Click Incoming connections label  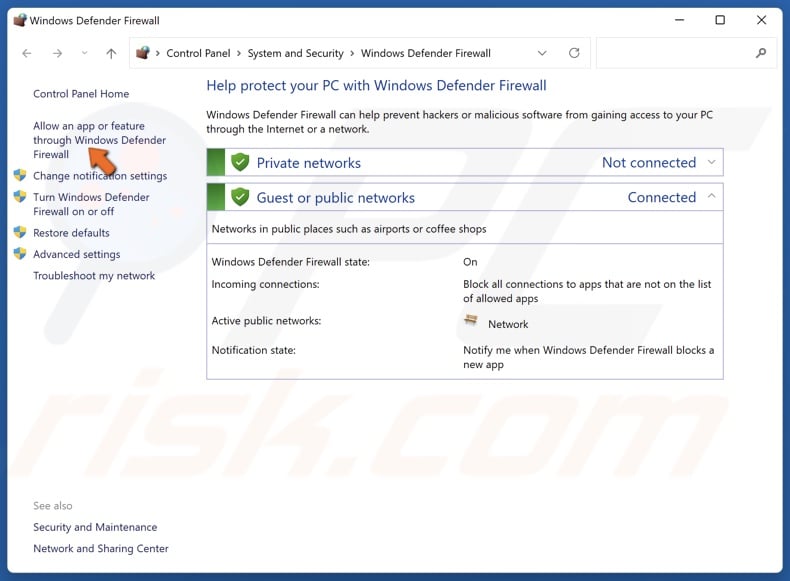(266, 284)
